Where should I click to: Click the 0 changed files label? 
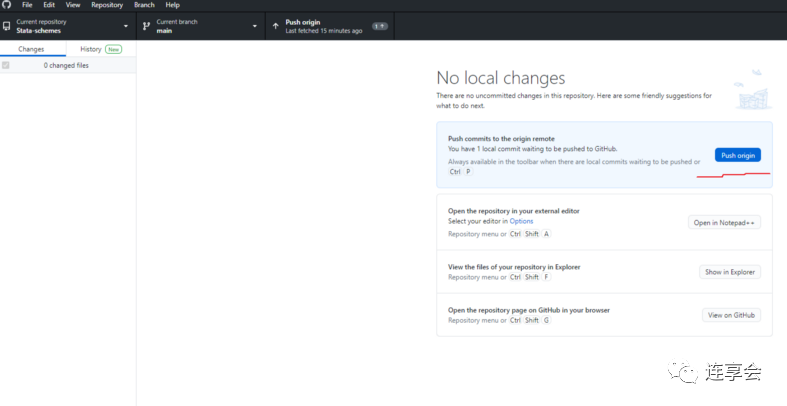click(66, 65)
